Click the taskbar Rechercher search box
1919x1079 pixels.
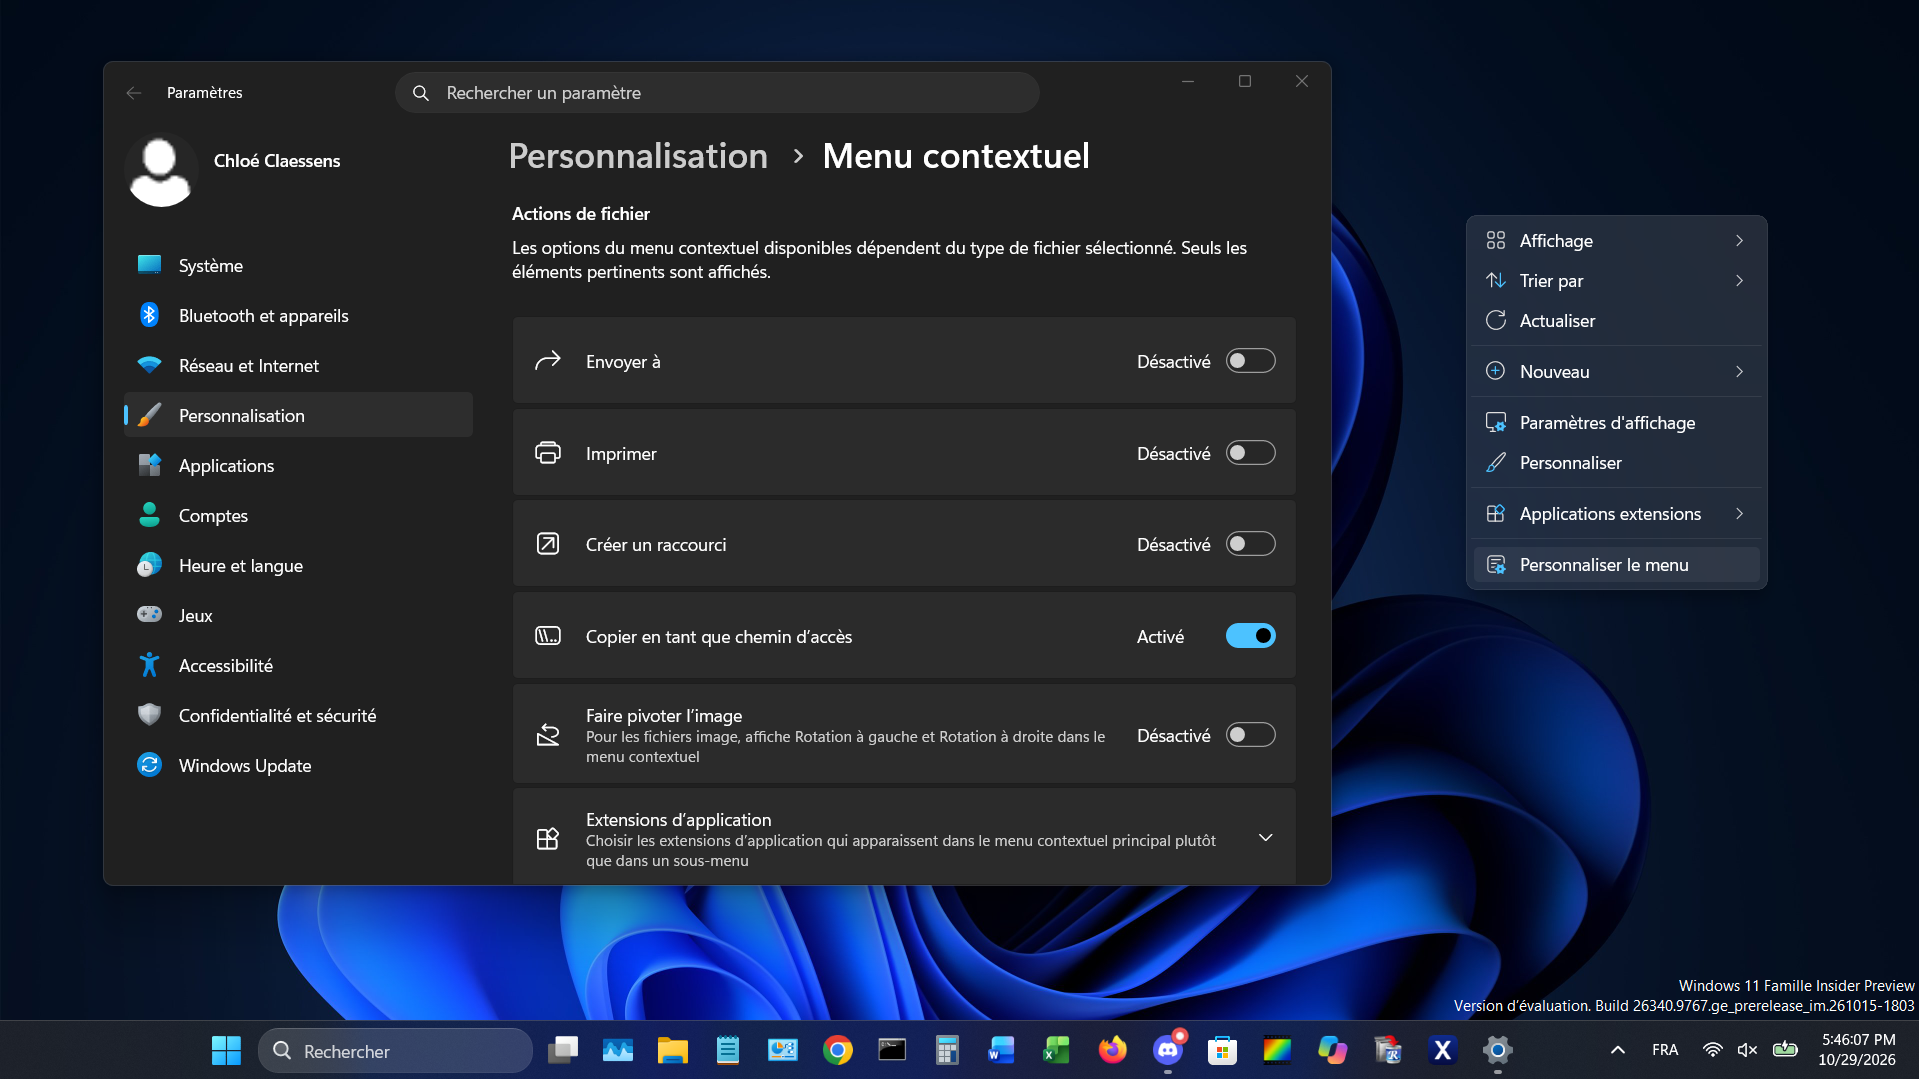point(396,1050)
